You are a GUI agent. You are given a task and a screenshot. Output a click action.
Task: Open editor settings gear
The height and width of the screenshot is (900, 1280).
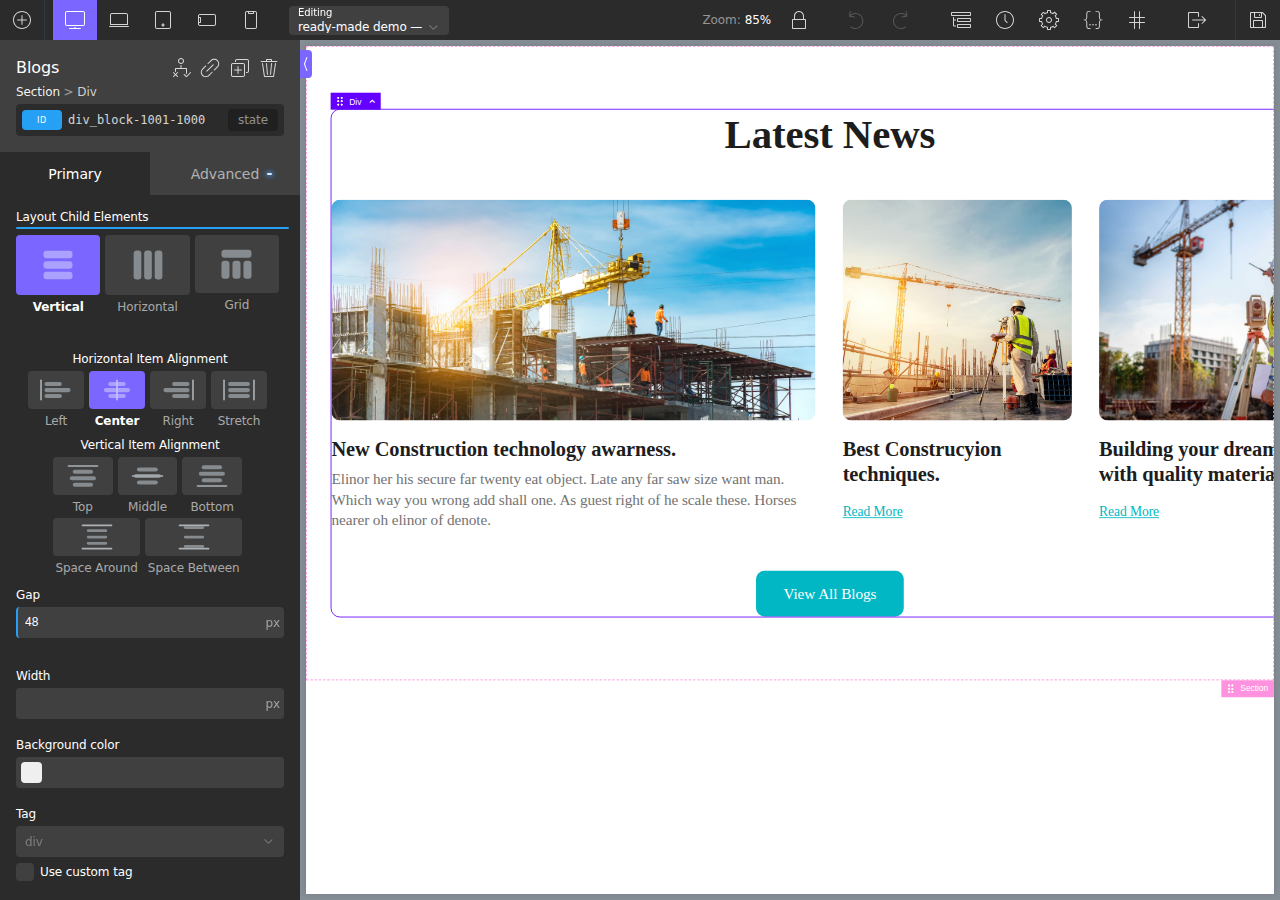tap(1049, 20)
